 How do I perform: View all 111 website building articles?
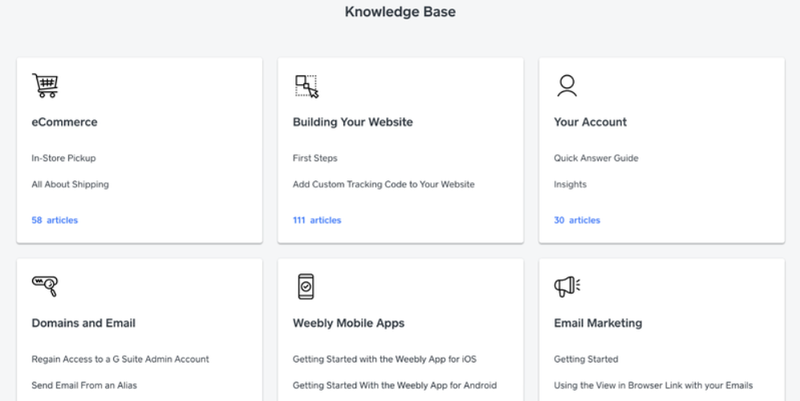pyautogui.click(x=317, y=220)
